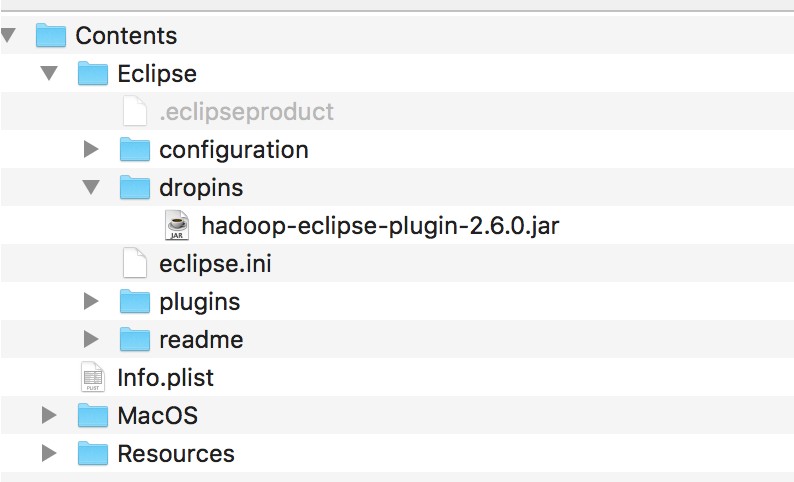The width and height of the screenshot is (794, 482).
Task: Expand the Resources folder triangle
Action: tap(49, 453)
